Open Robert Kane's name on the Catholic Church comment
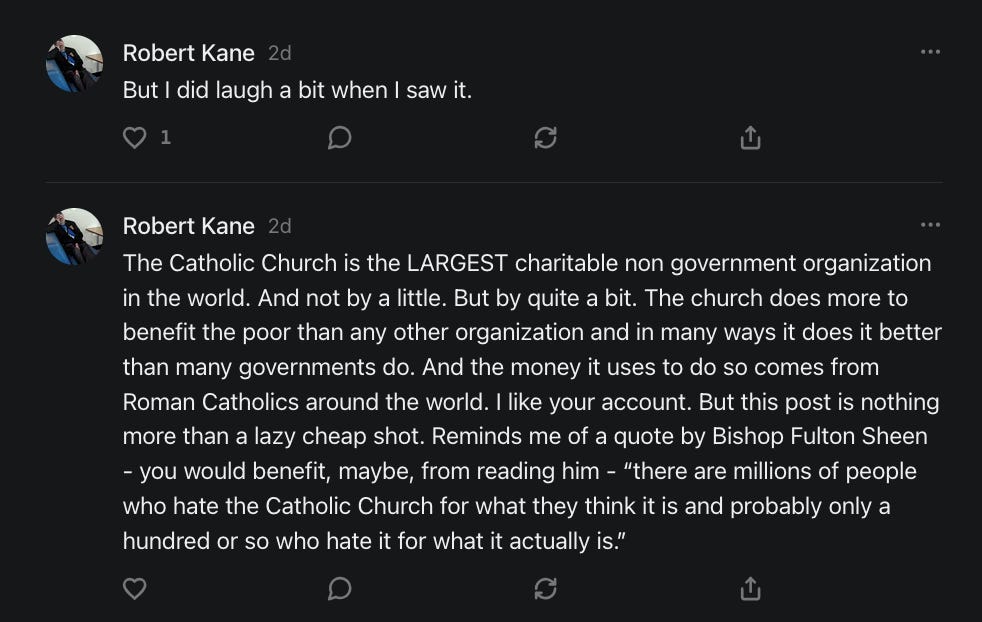Screen dimensions: 982x622 [x=188, y=226]
